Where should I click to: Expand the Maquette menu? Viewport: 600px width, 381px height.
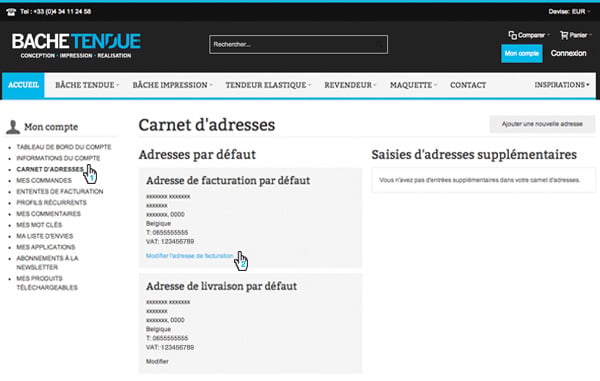click(413, 85)
